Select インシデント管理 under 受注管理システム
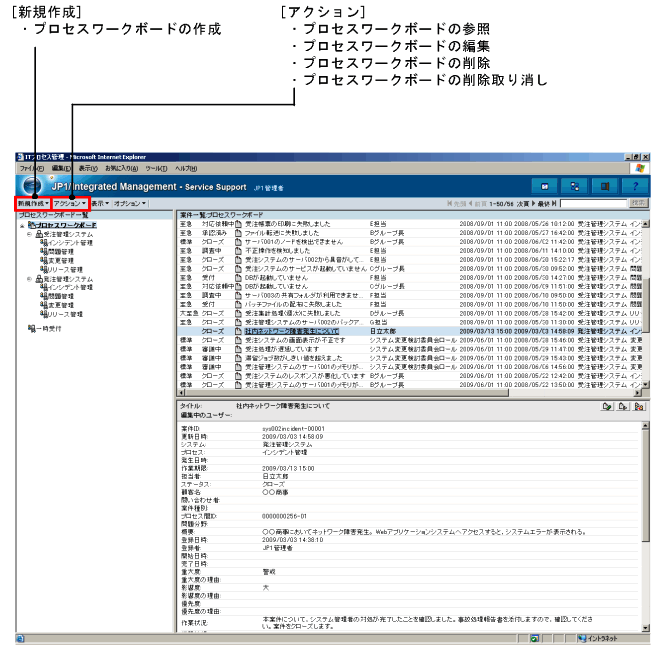The width and height of the screenshot is (652, 647). point(70,243)
